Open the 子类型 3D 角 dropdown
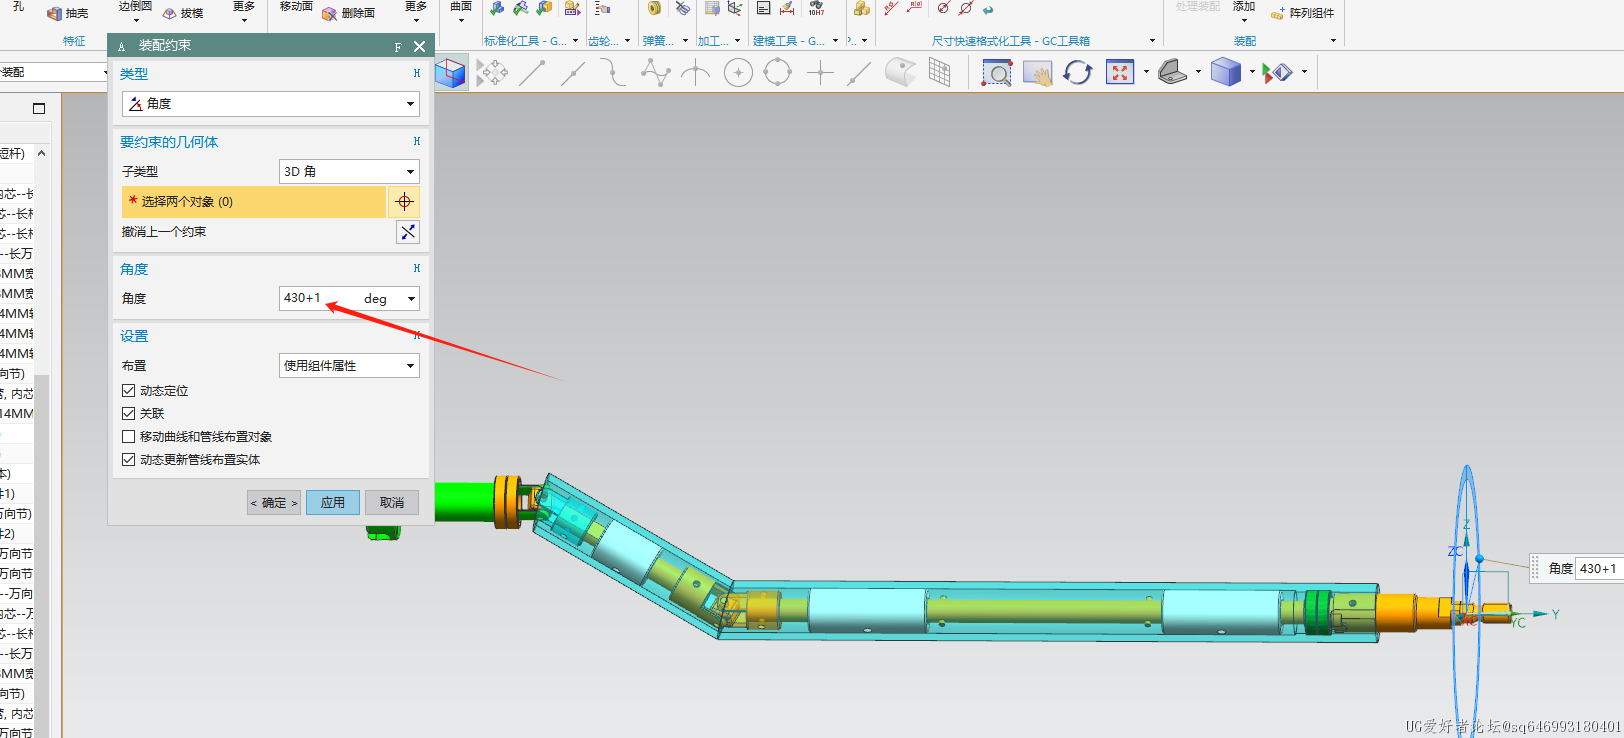Viewport: 1624px width, 738px height. click(x=349, y=172)
